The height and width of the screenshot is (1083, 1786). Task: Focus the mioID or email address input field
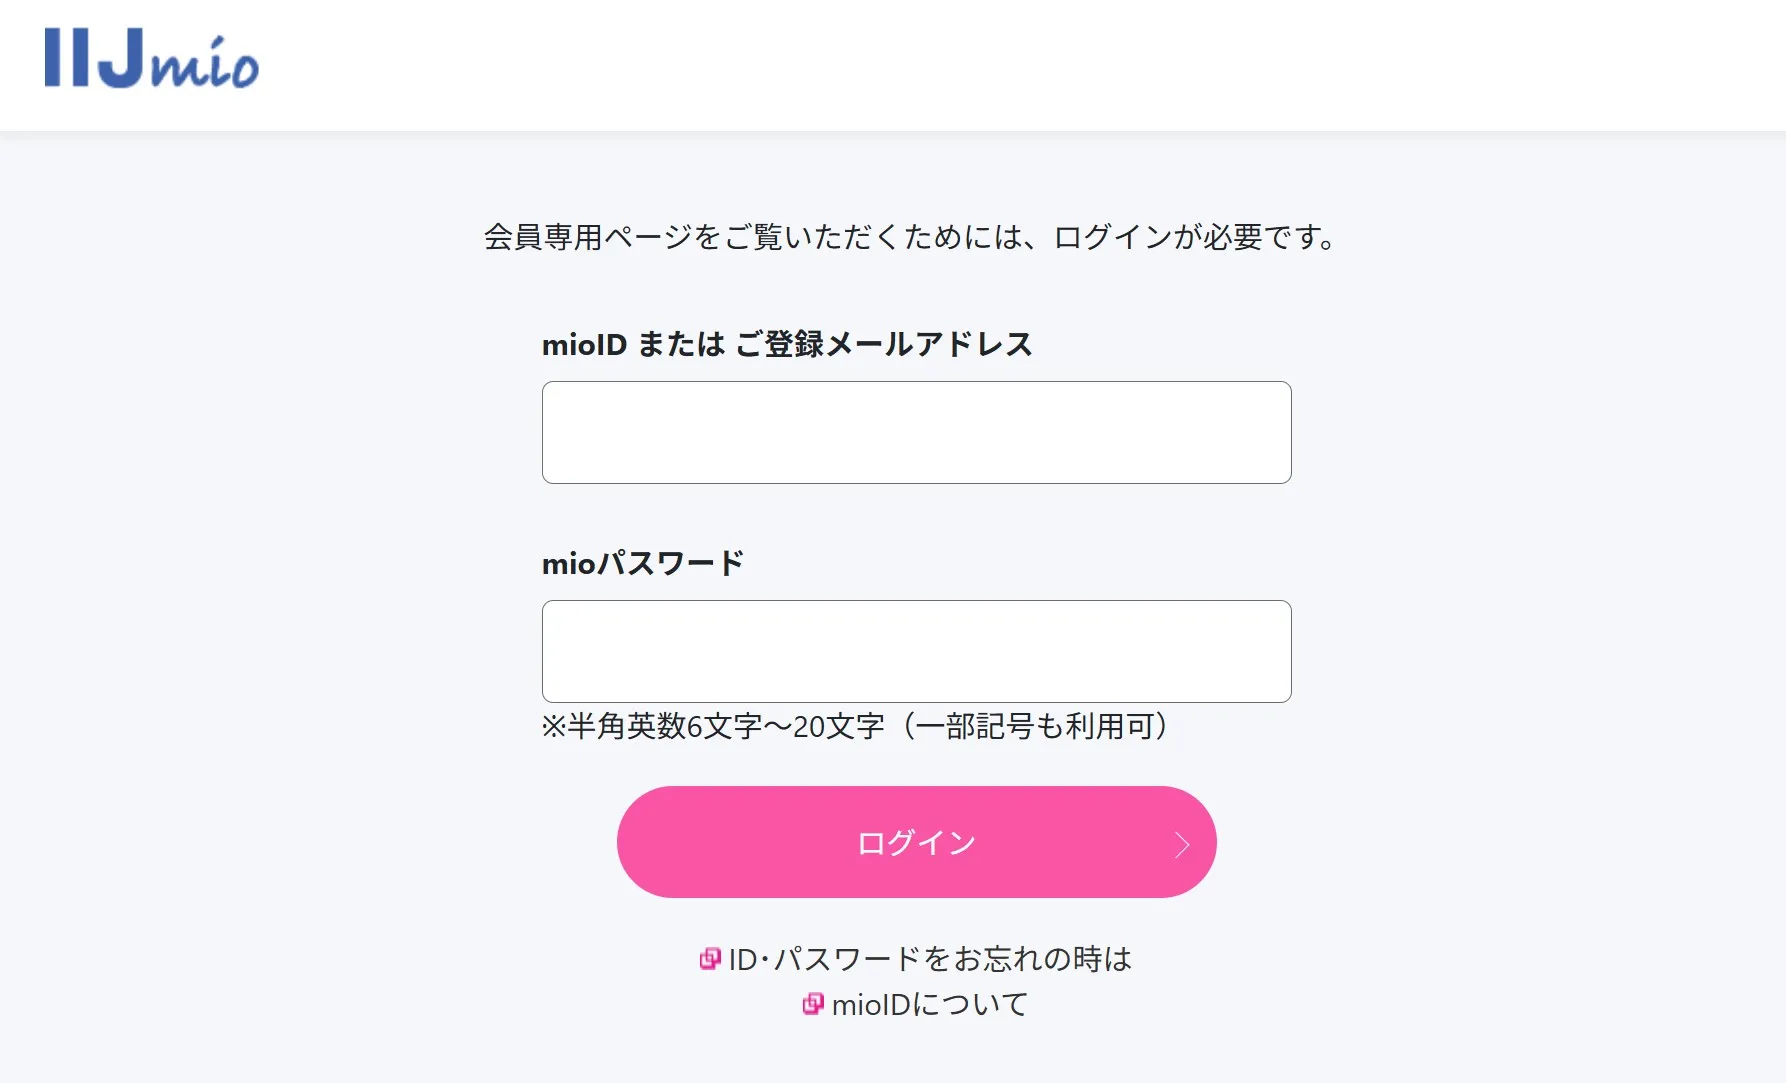(x=916, y=432)
